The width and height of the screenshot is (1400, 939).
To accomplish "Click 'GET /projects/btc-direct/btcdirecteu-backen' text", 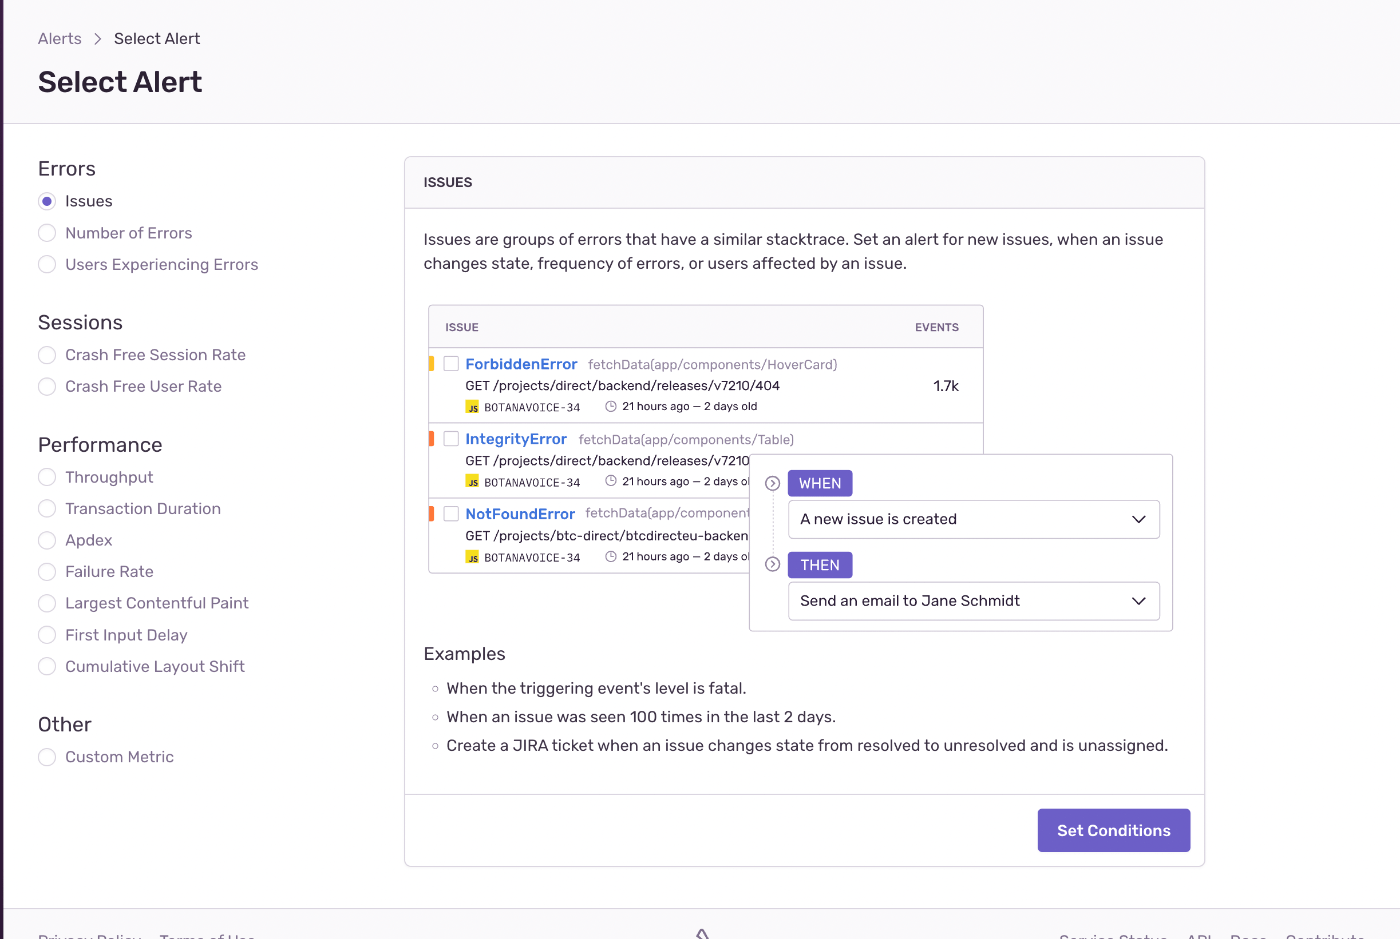I will point(607,536).
